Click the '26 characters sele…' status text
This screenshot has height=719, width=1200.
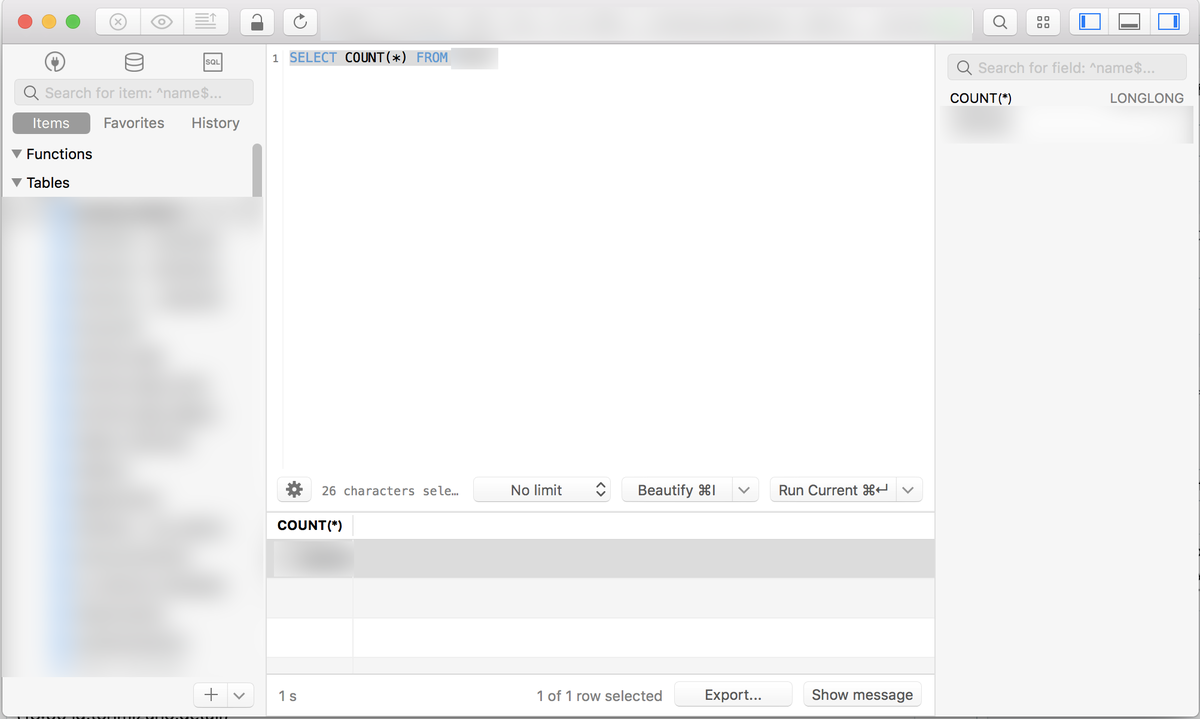[x=390, y=491]
